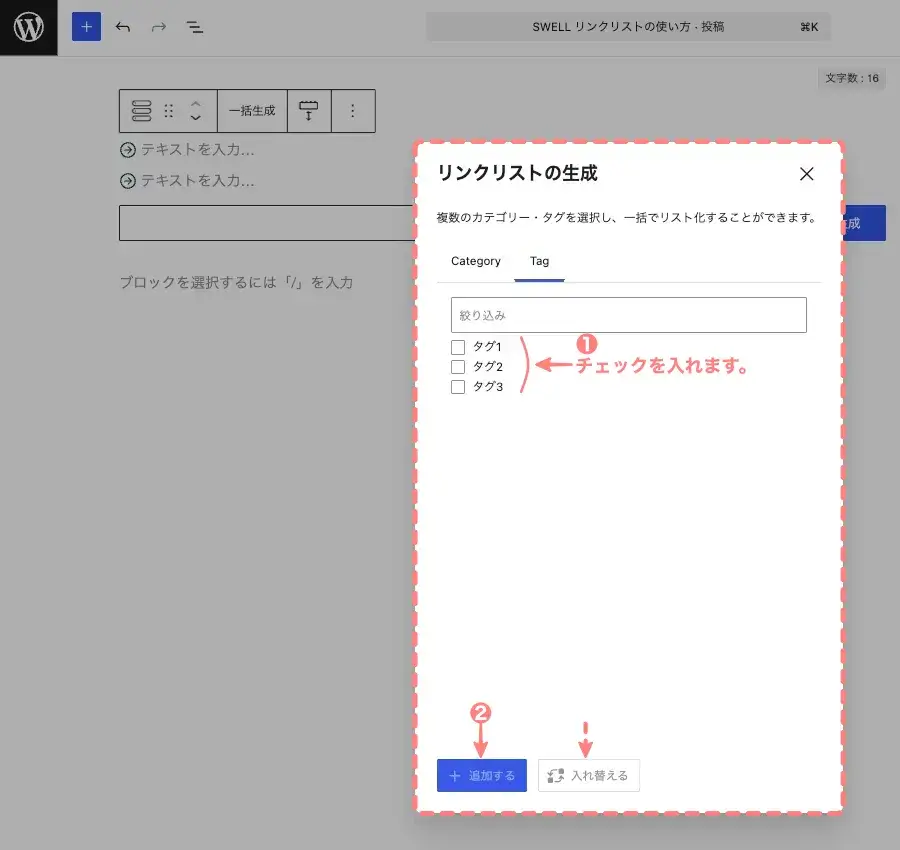The image size is (900, 850).
Task: Click the paint roller style icon in toolbar
Action: point(309,111)
